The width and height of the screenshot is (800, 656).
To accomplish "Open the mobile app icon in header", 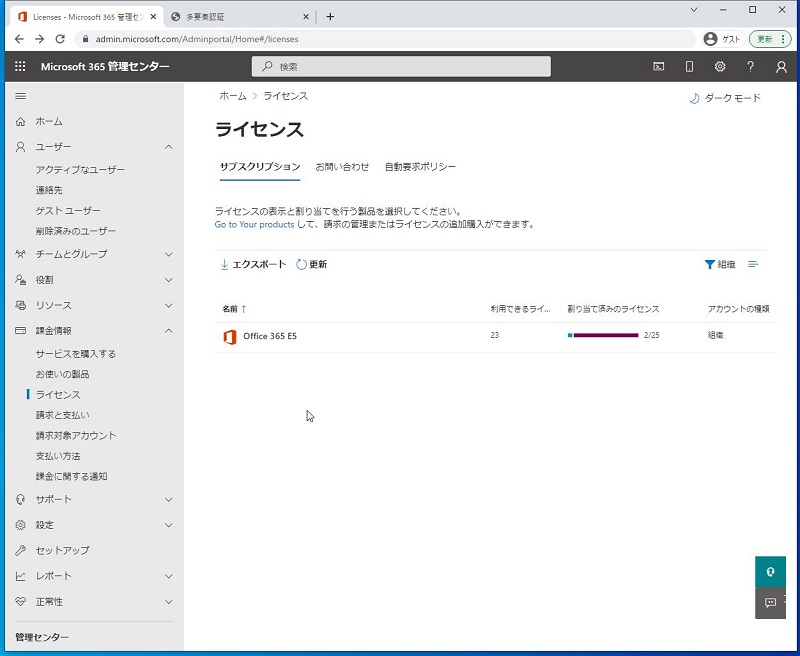I will [689, 66].
